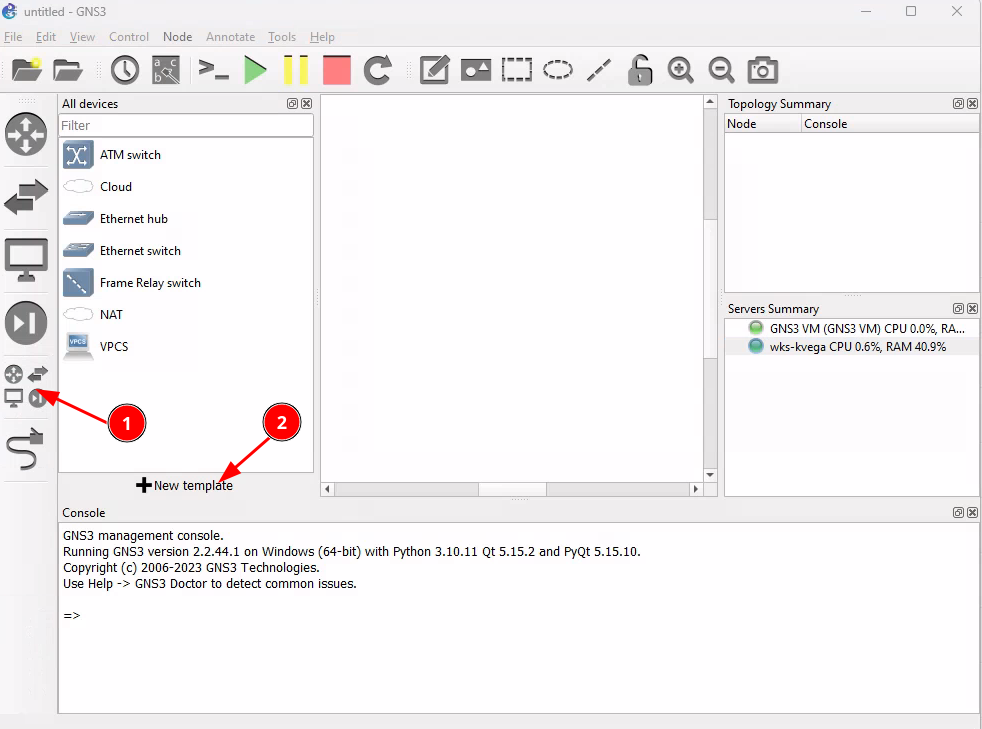Screen dimensions: 982x729
Task: Open the Tools menu
Action: pos(282,37)
